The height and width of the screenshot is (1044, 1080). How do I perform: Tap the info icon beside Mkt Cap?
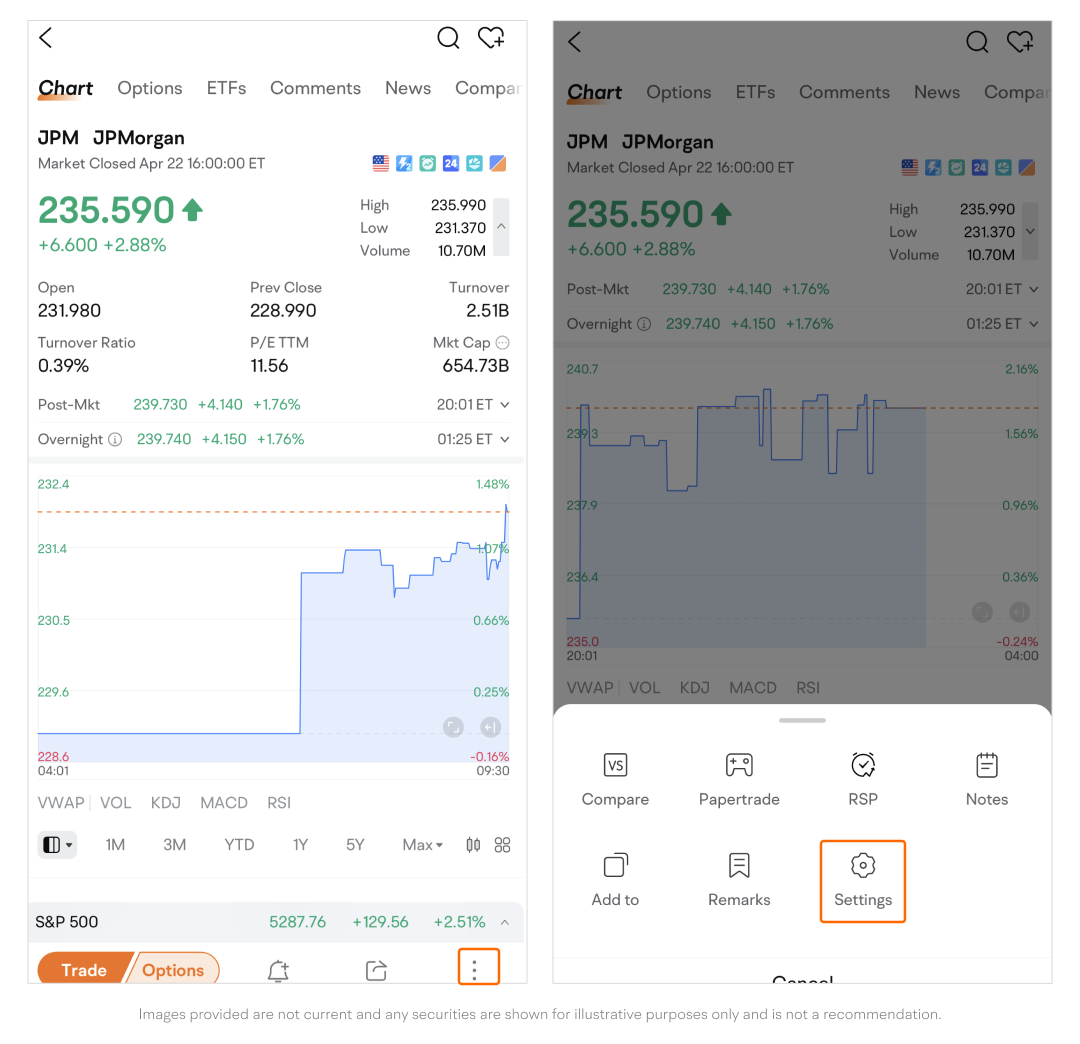click(502, 342)
